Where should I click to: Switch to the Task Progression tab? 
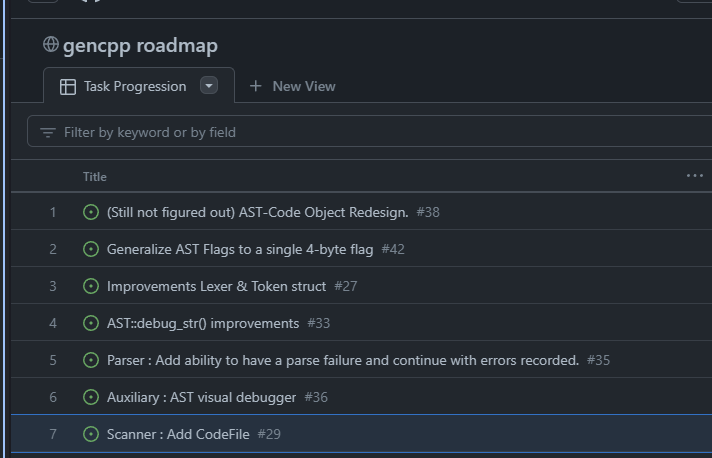tap(134, 86)
